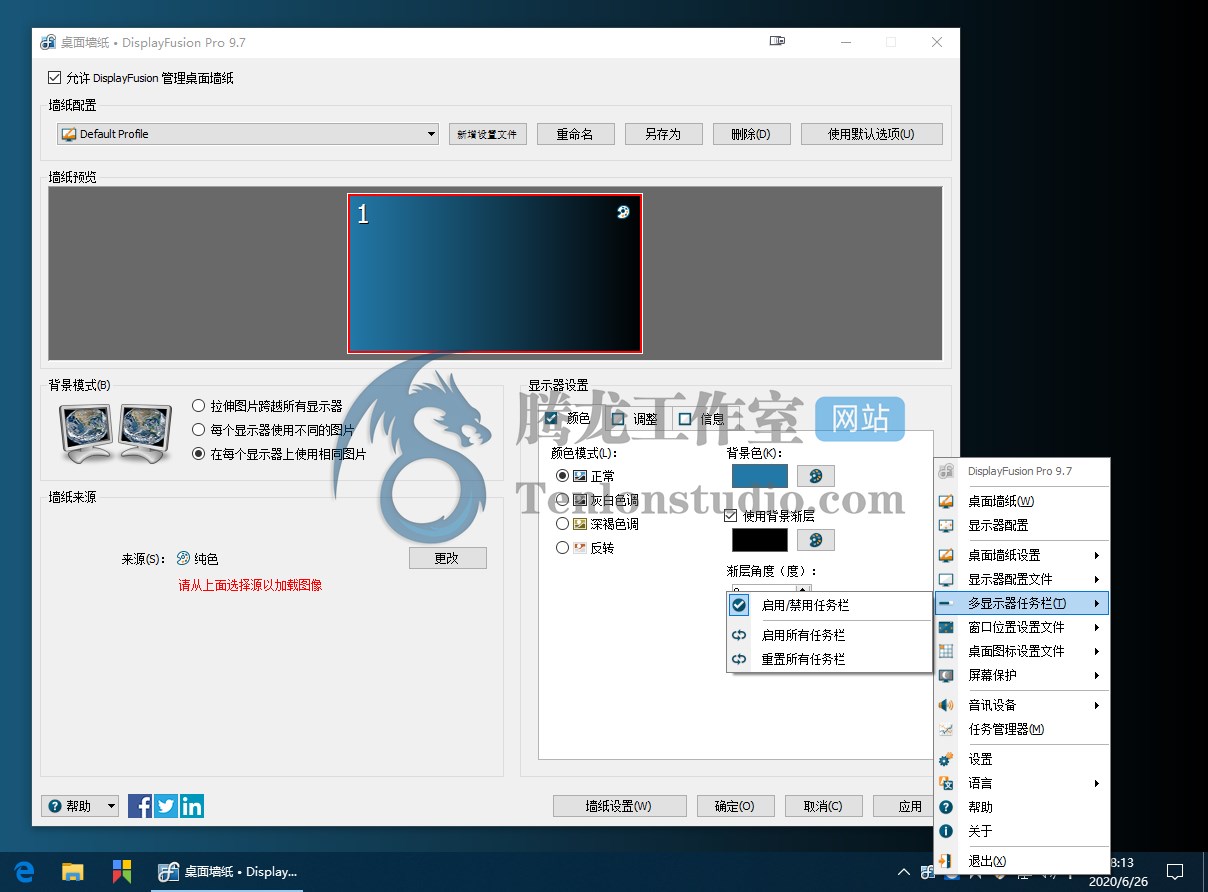Select 拉伸图片跨越所有显示器 radio option

(198, 406)
